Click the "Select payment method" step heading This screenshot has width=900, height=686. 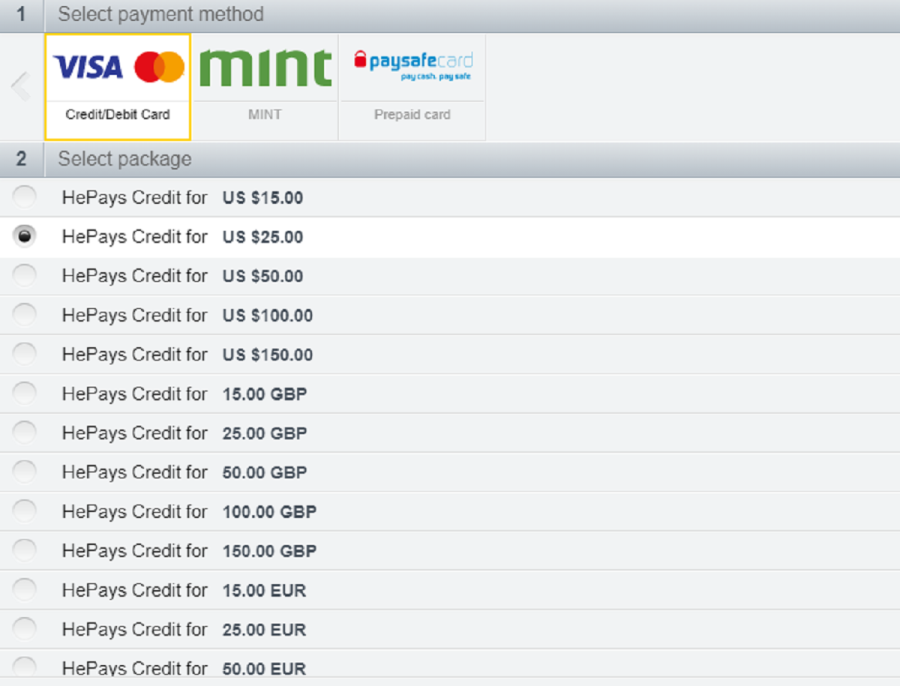pyautogui.click(x=161, y=14)
